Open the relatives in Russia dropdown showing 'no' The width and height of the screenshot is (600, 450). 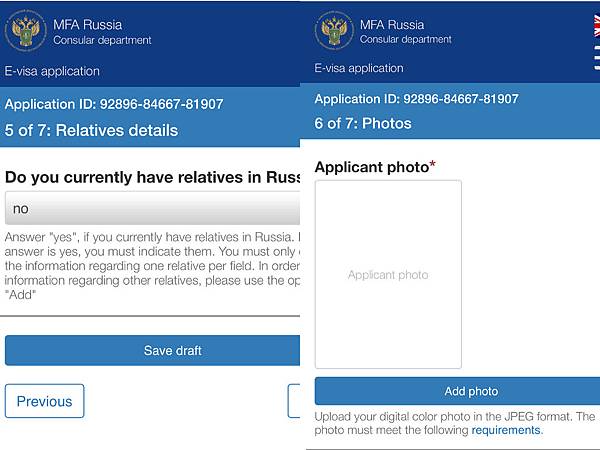[x=152, y=209]
